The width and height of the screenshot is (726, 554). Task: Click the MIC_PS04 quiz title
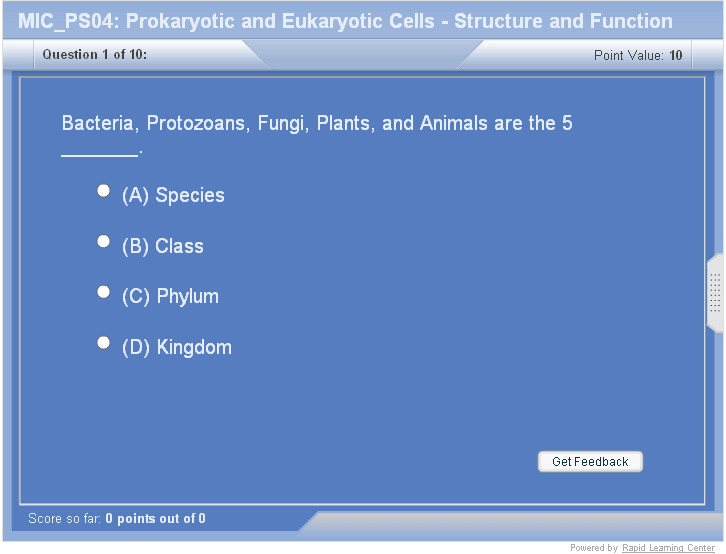coord(345,21)
